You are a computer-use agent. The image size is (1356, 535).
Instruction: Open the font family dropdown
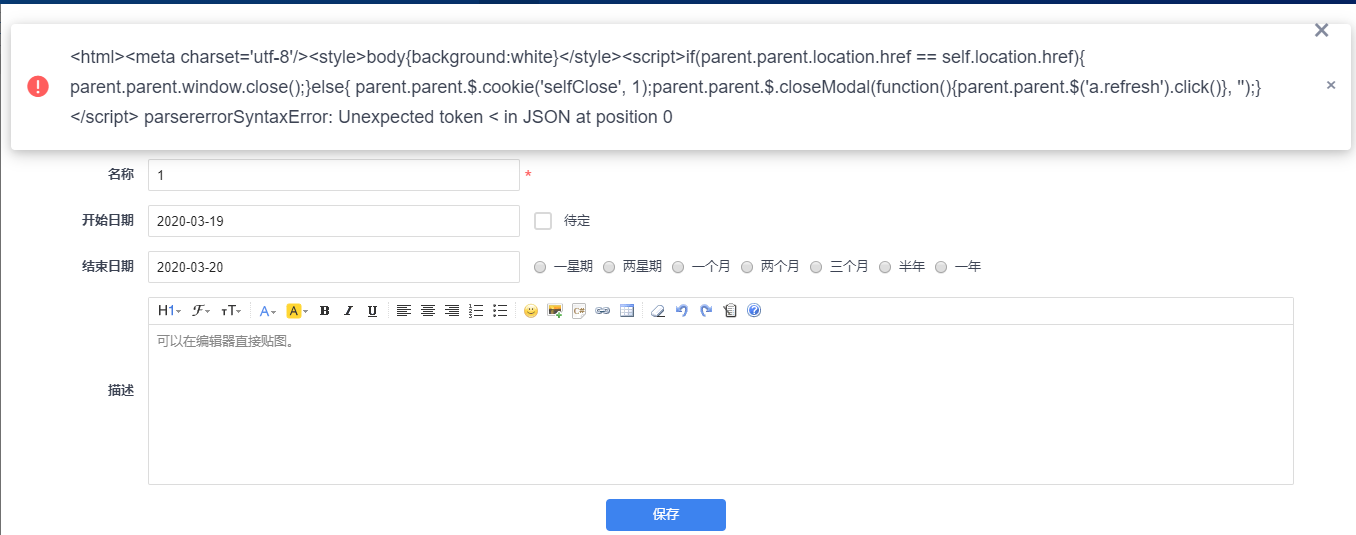tap(200, 311)
